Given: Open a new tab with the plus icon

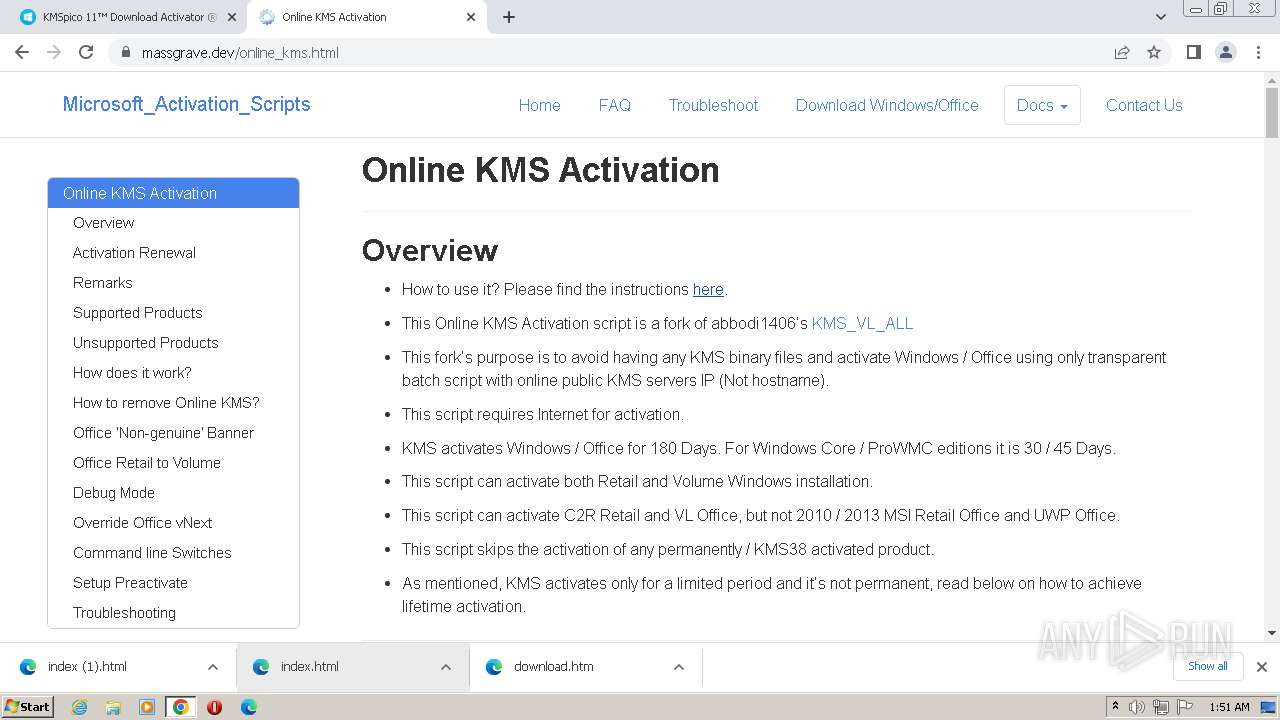Looking at the screenshot, I should (509, 17).
